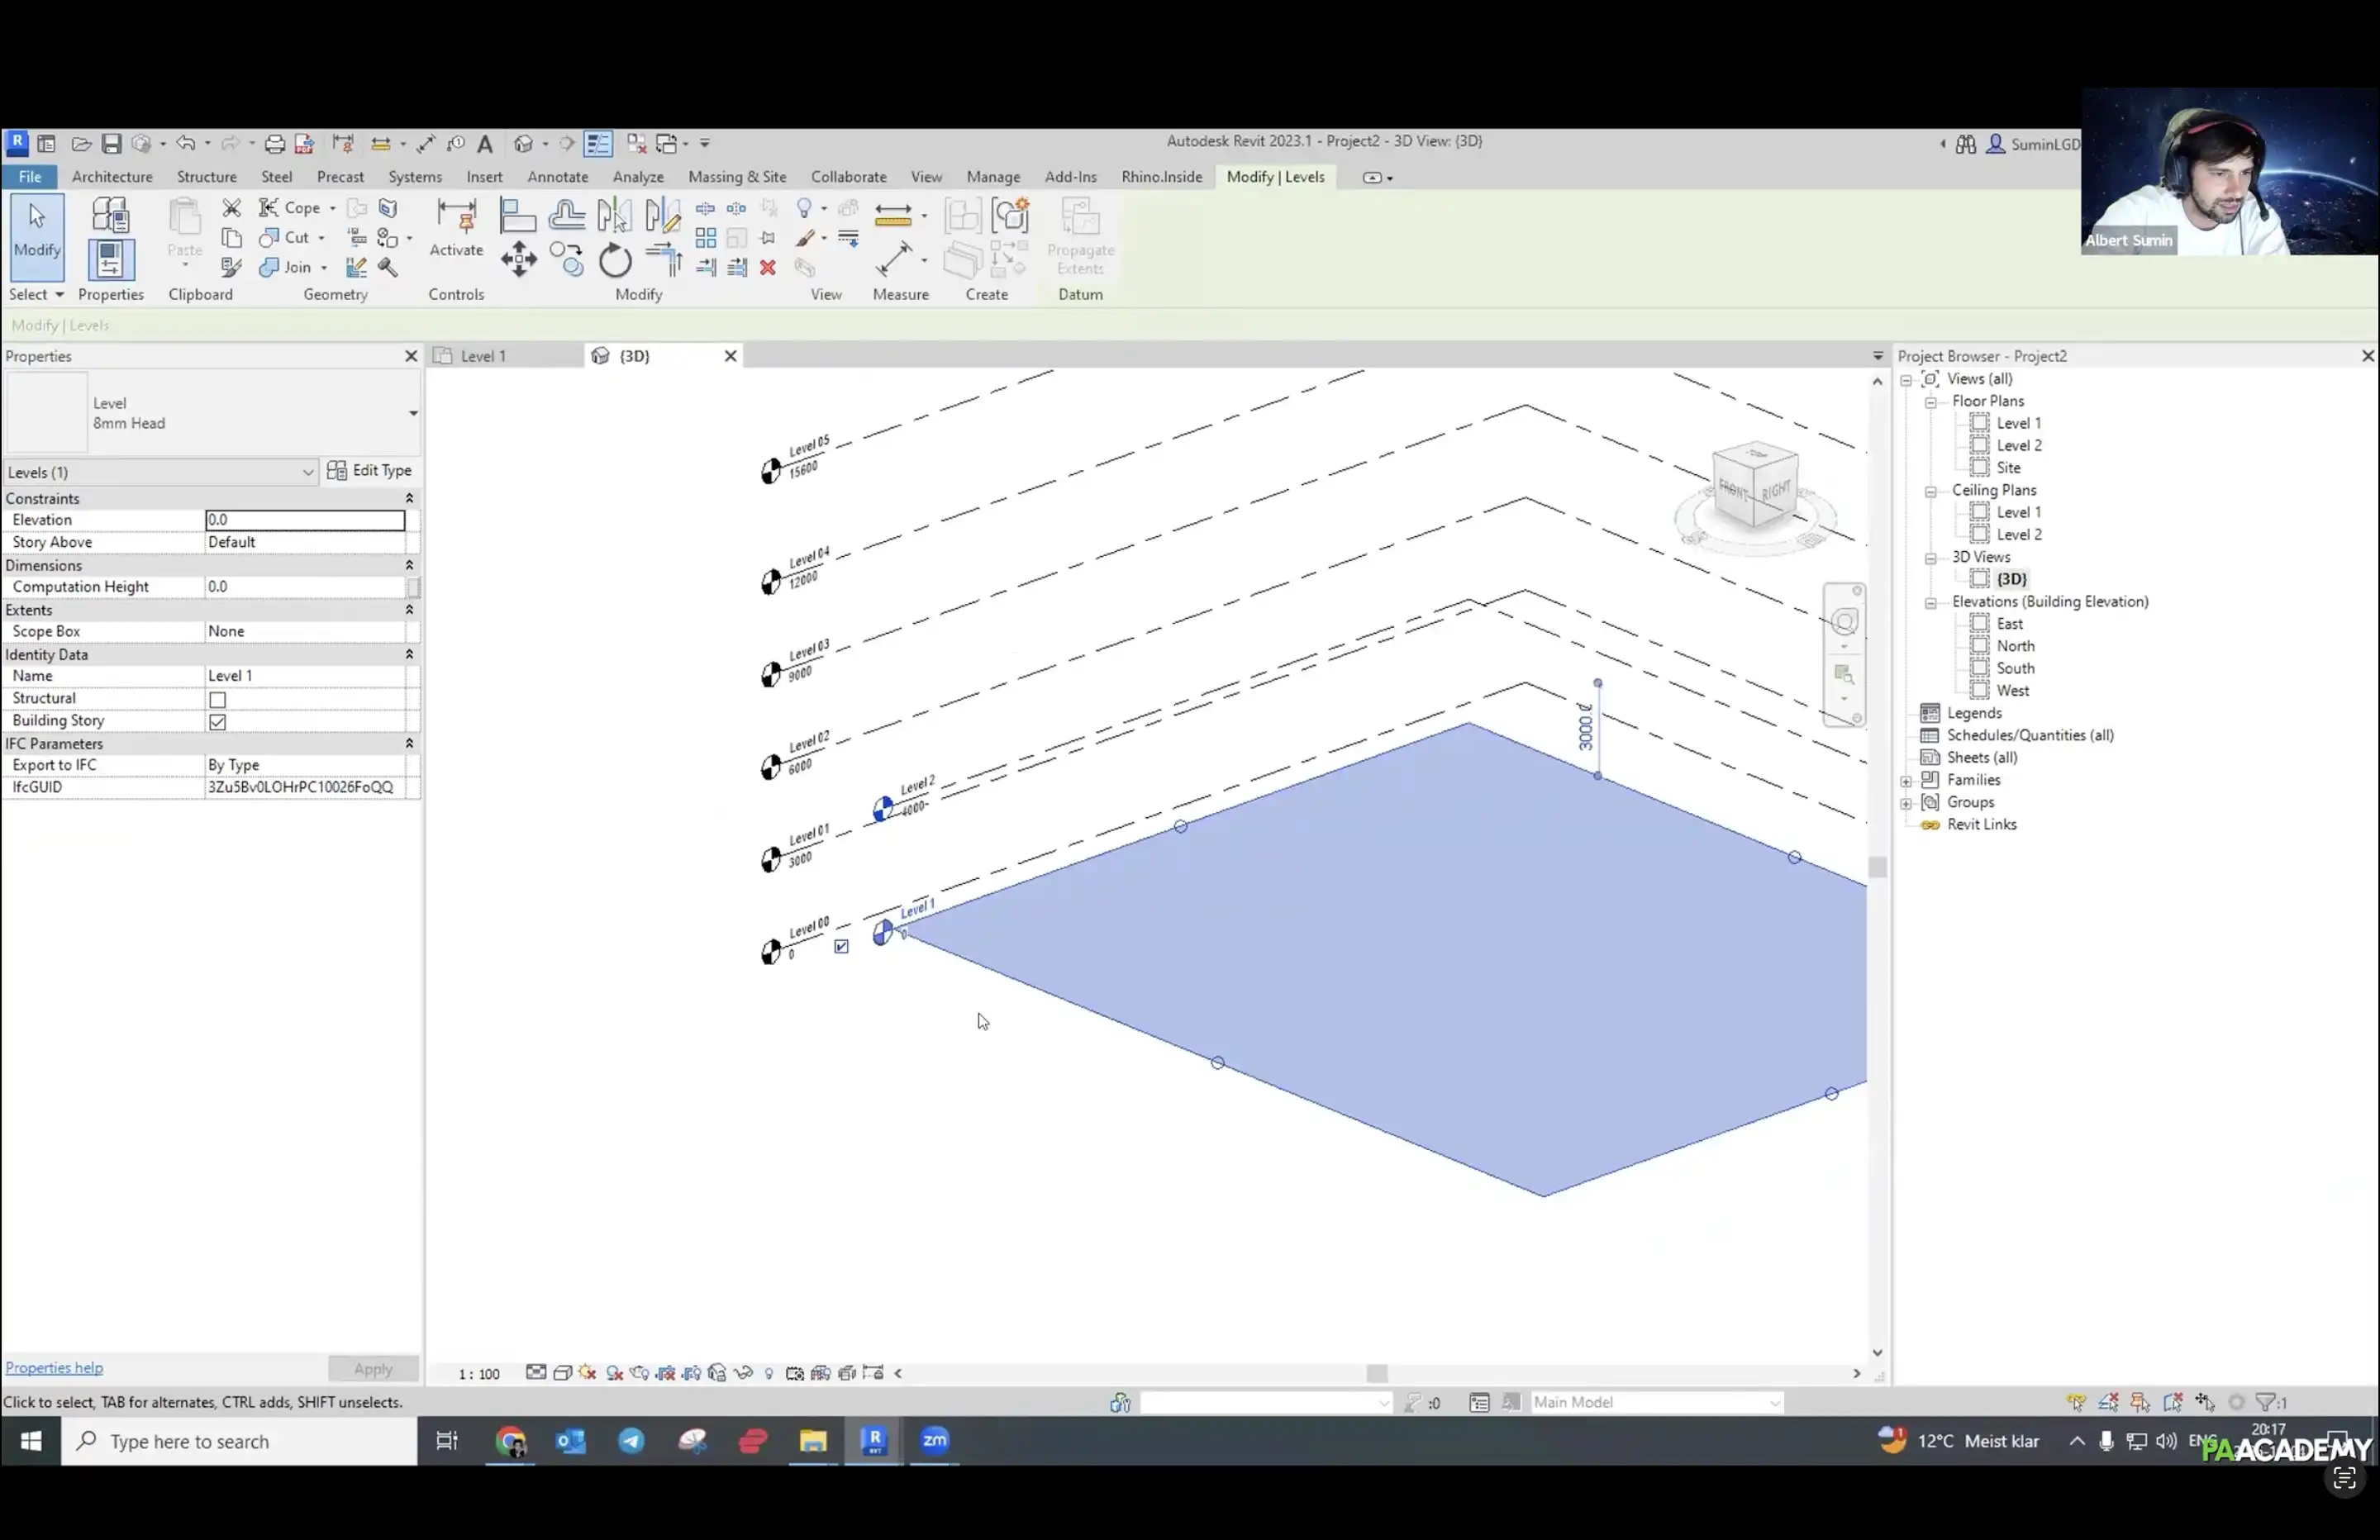The width and height of the screenshot is (2380, 1540).
Task: Switch to the Level 1 view tab
Action: [483, 356]
